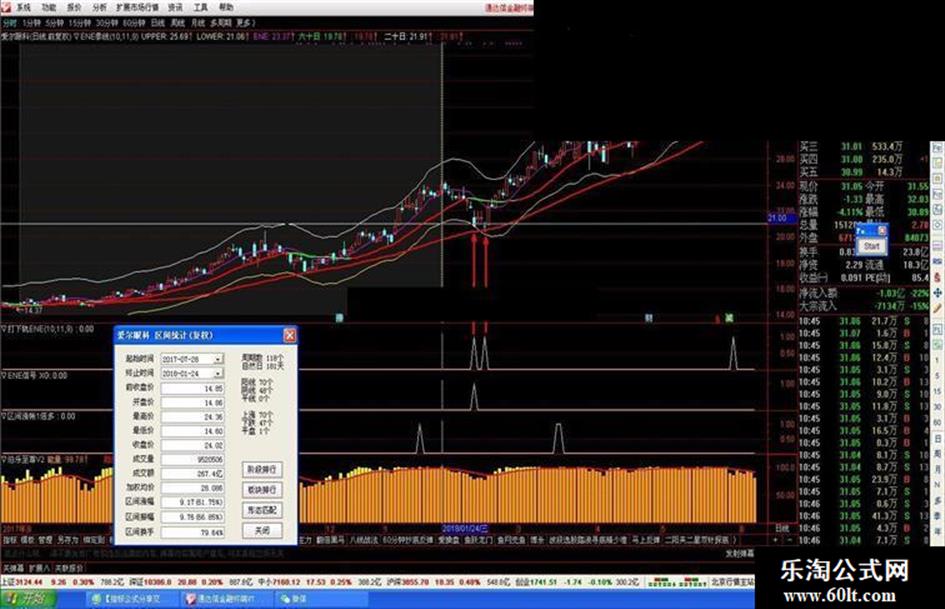
Task: Click the 创业 index value in status bar
Action: point(545,582)
